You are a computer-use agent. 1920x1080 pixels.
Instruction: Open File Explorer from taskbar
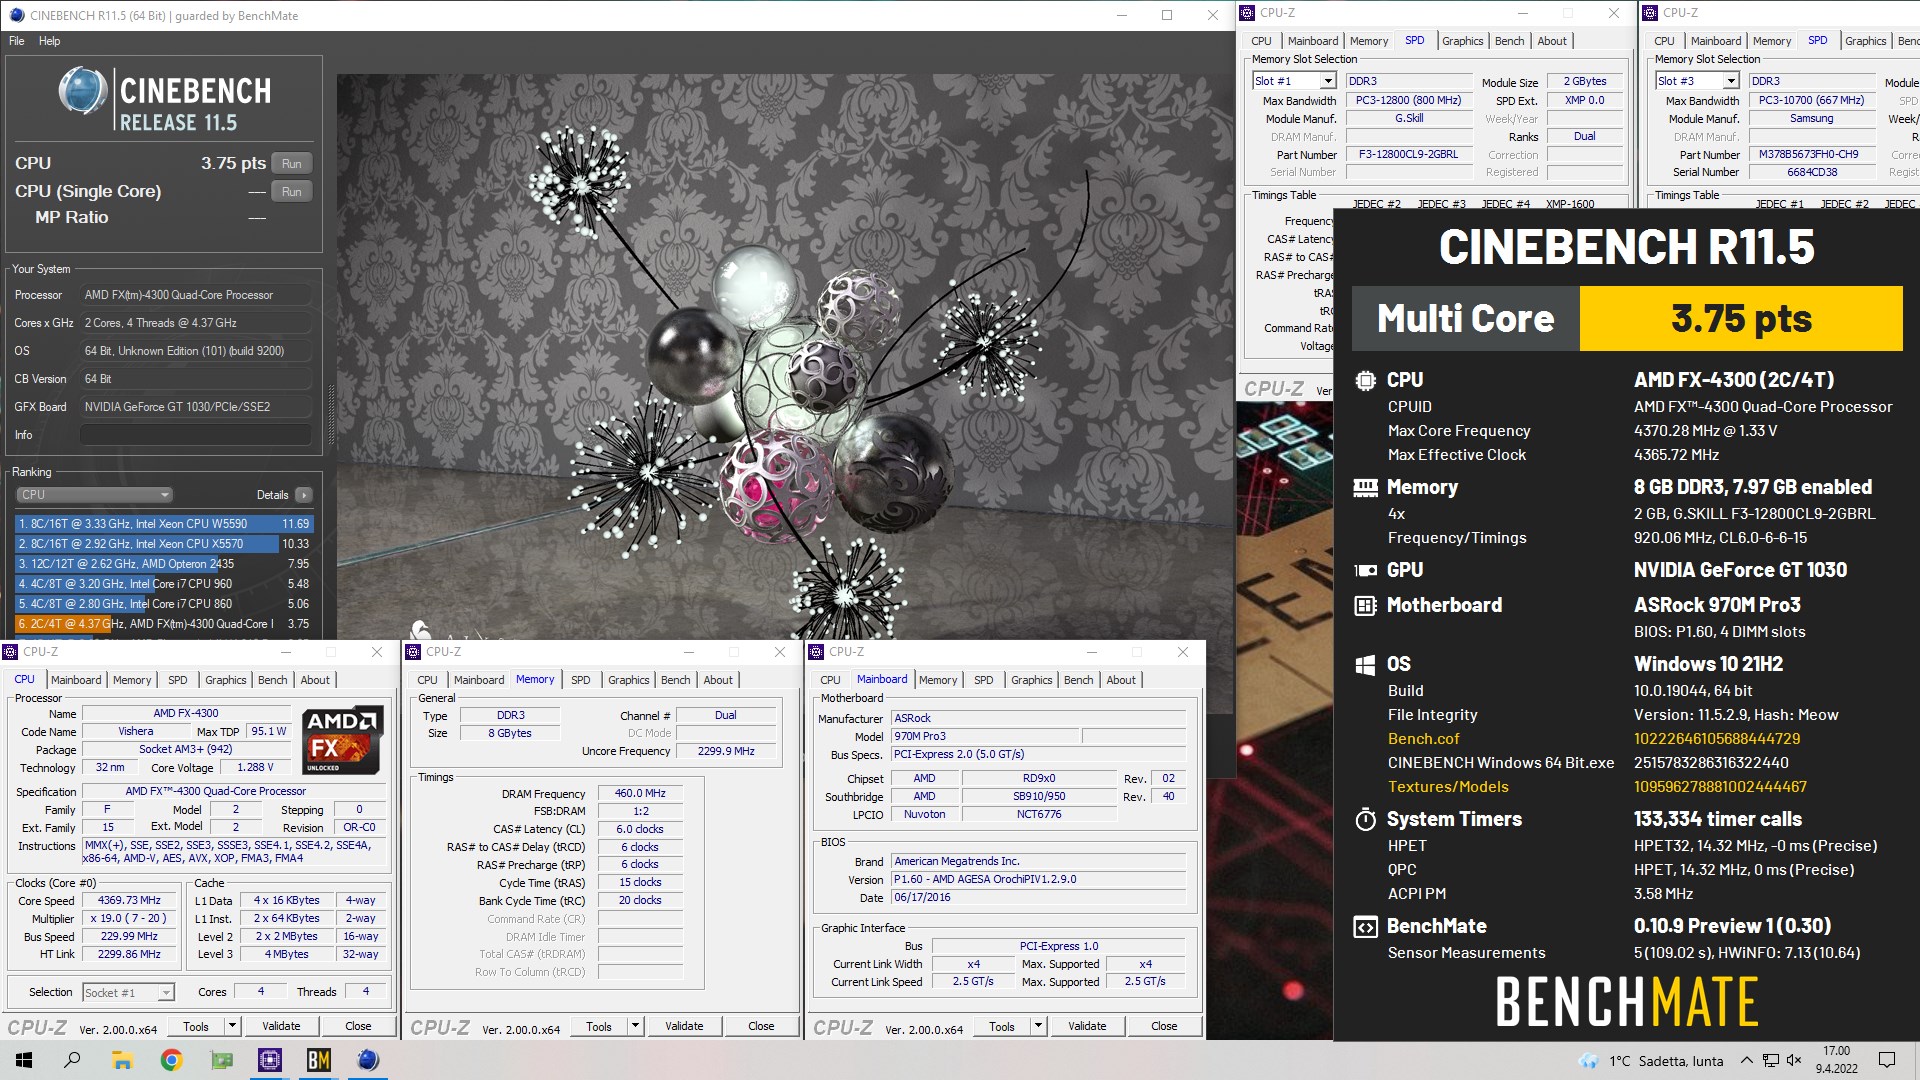pyautogui.click(x=121, y=1060)
